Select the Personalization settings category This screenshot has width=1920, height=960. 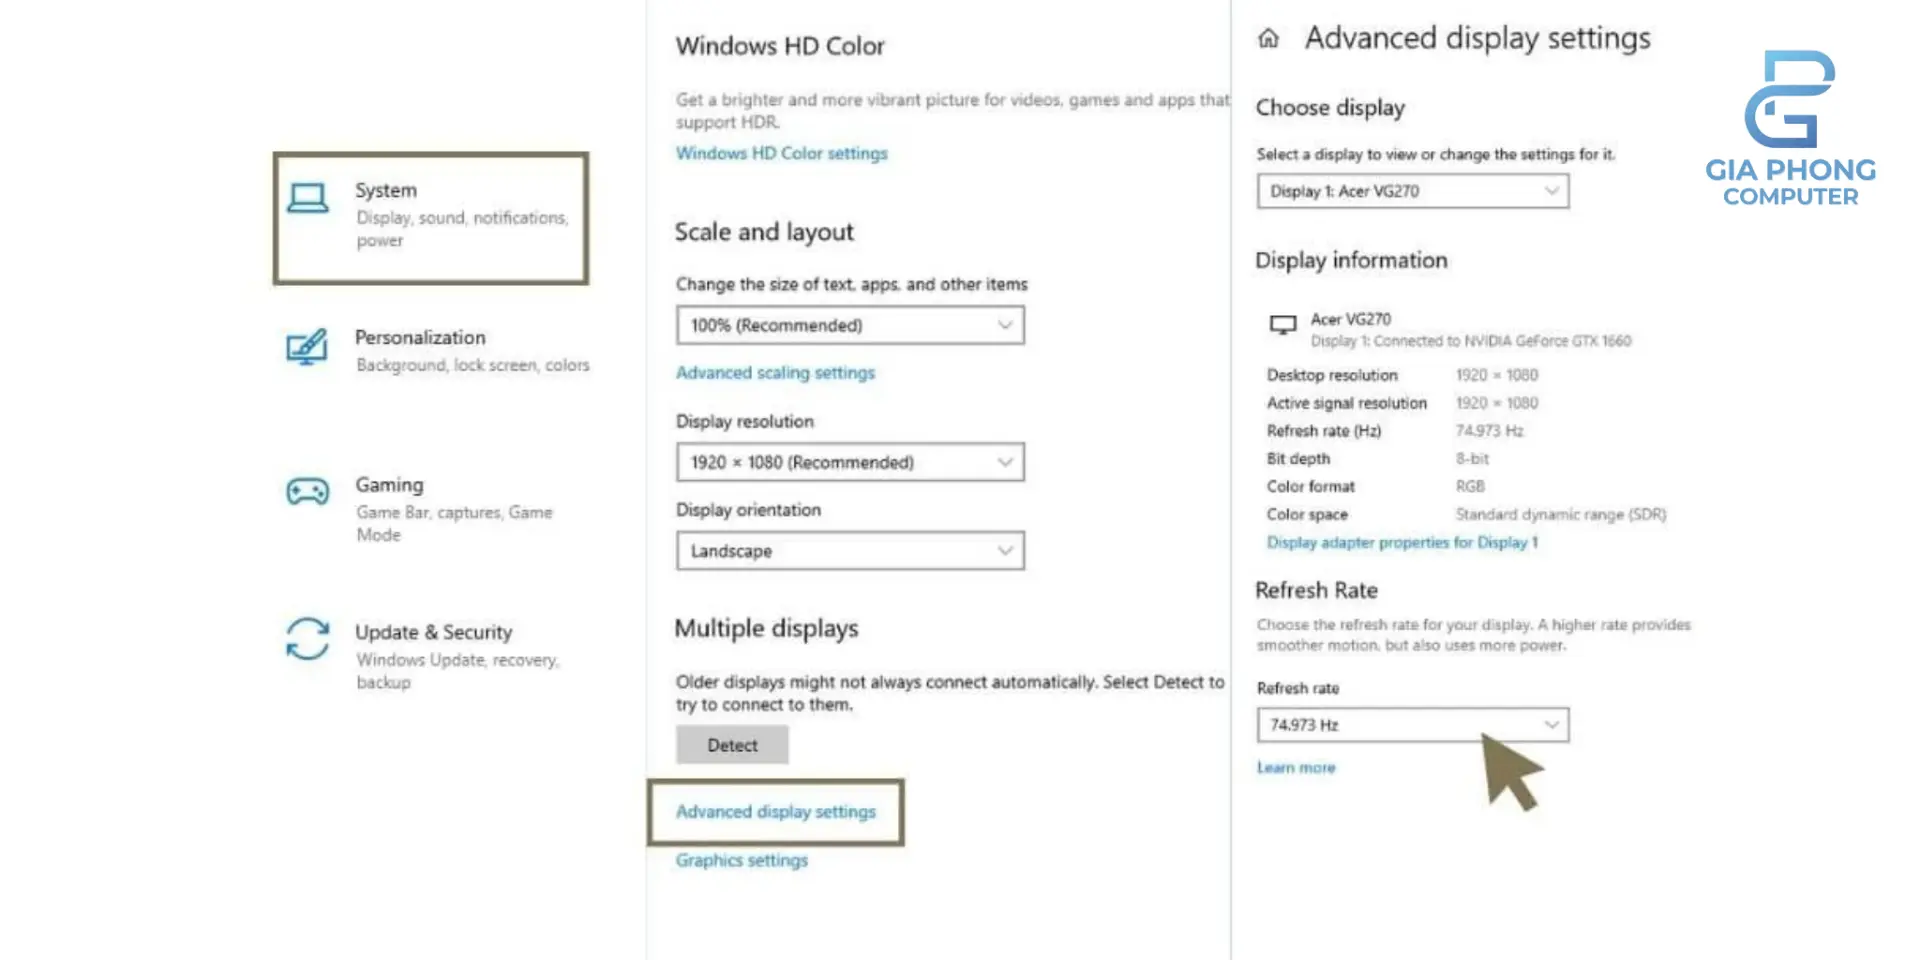420,338
